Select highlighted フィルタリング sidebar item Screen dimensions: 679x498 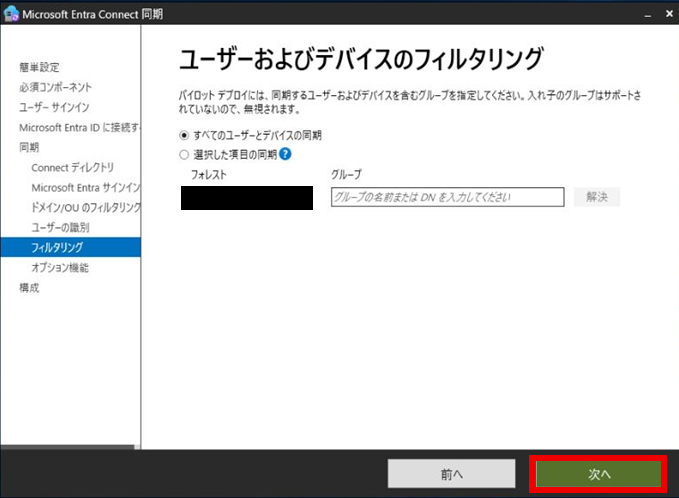[x=57, y=247]
